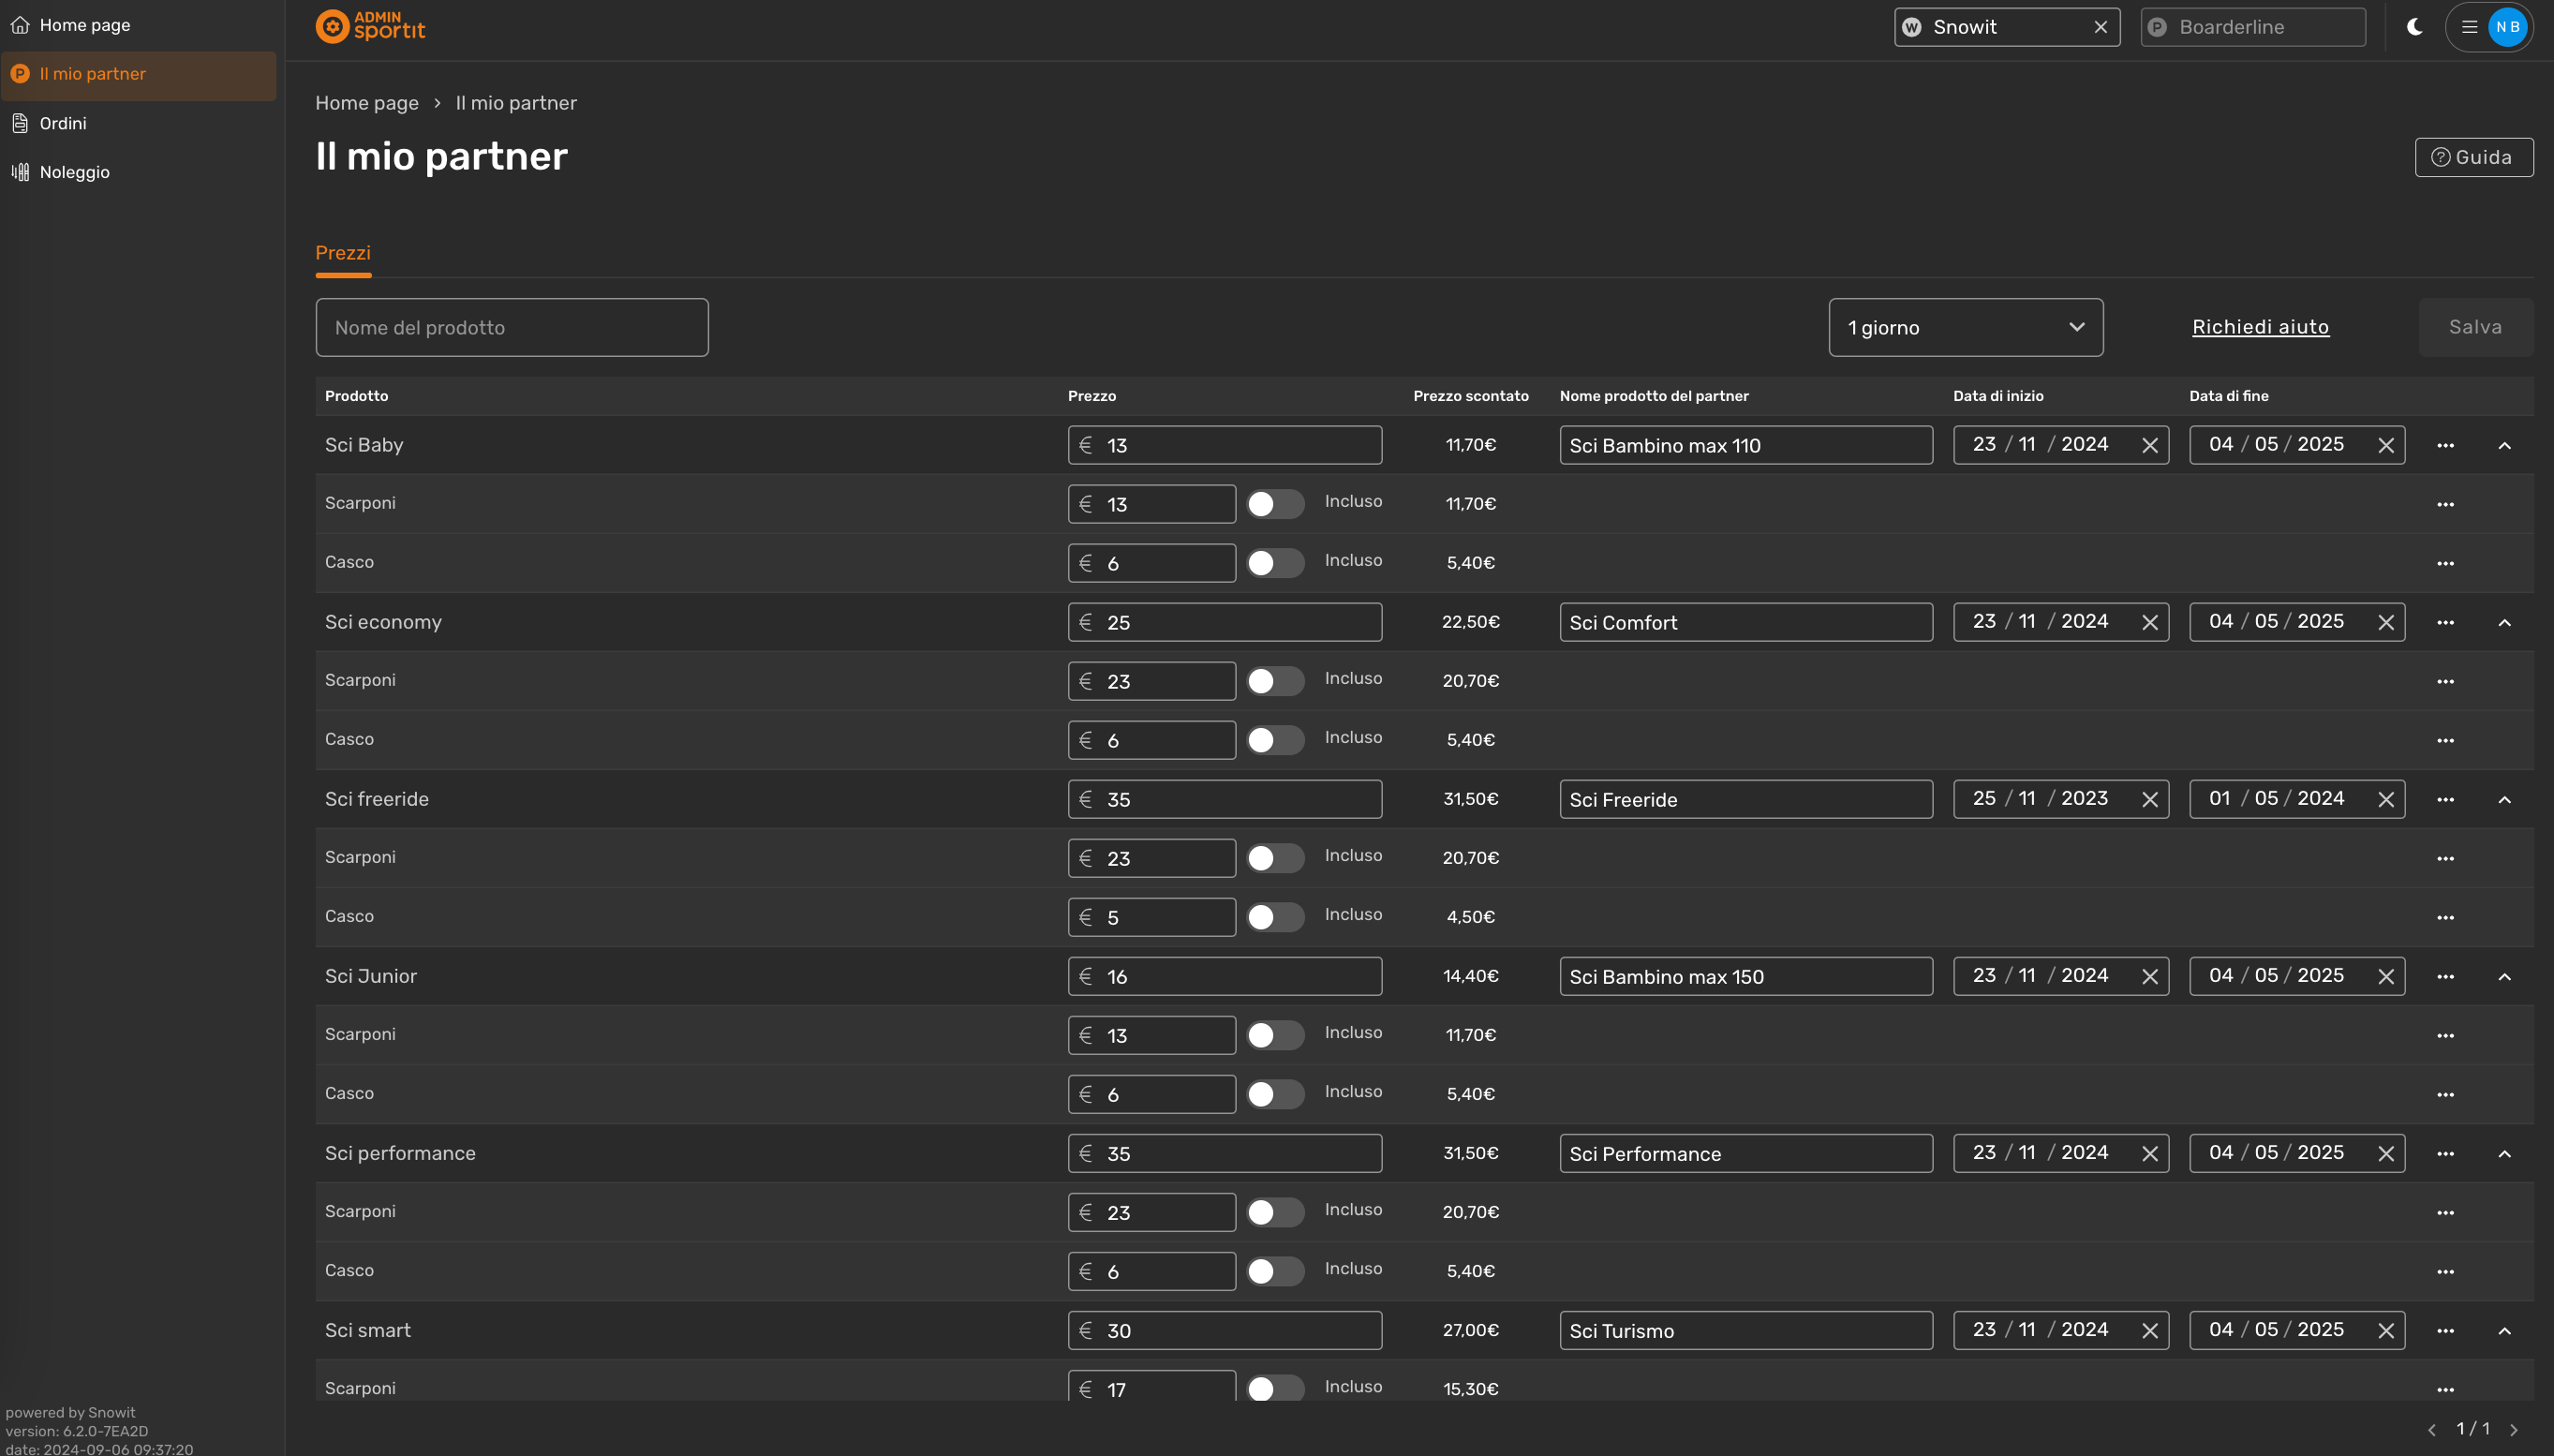Select the Prezzi tab
Viewport: 2554px width, 1456px height.
343,253
